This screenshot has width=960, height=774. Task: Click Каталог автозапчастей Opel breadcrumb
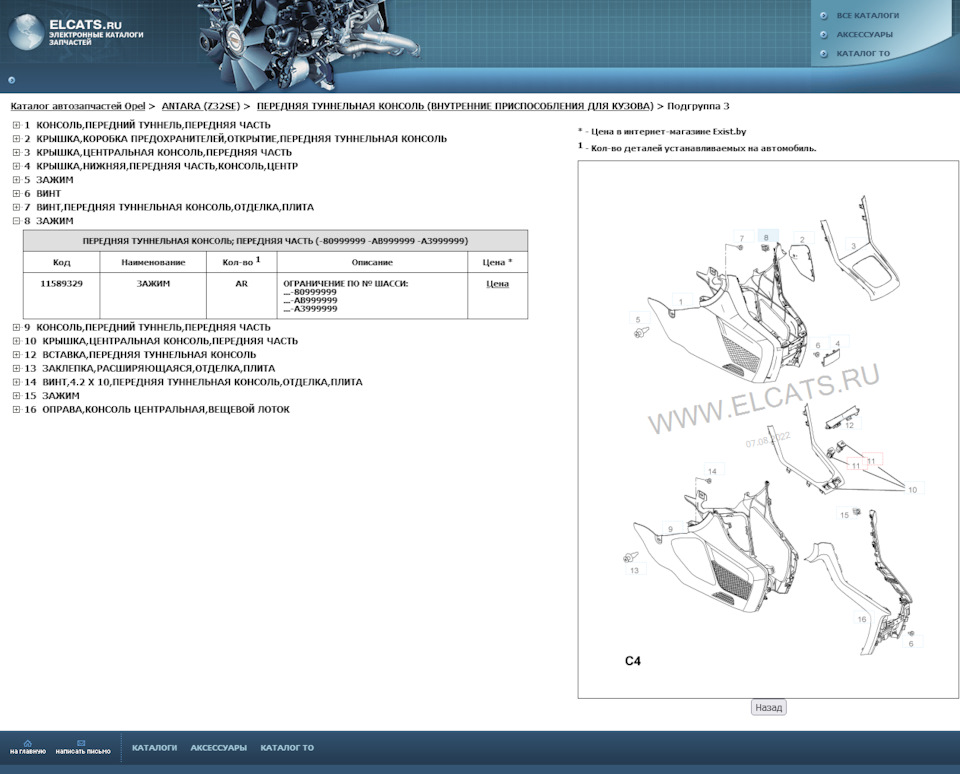coord(78,105)
